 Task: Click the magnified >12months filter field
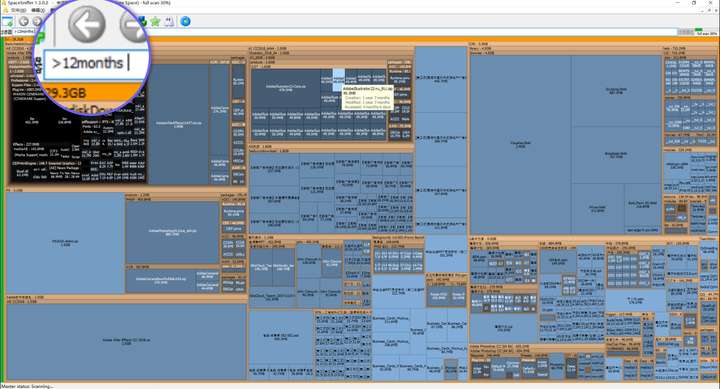96,63
